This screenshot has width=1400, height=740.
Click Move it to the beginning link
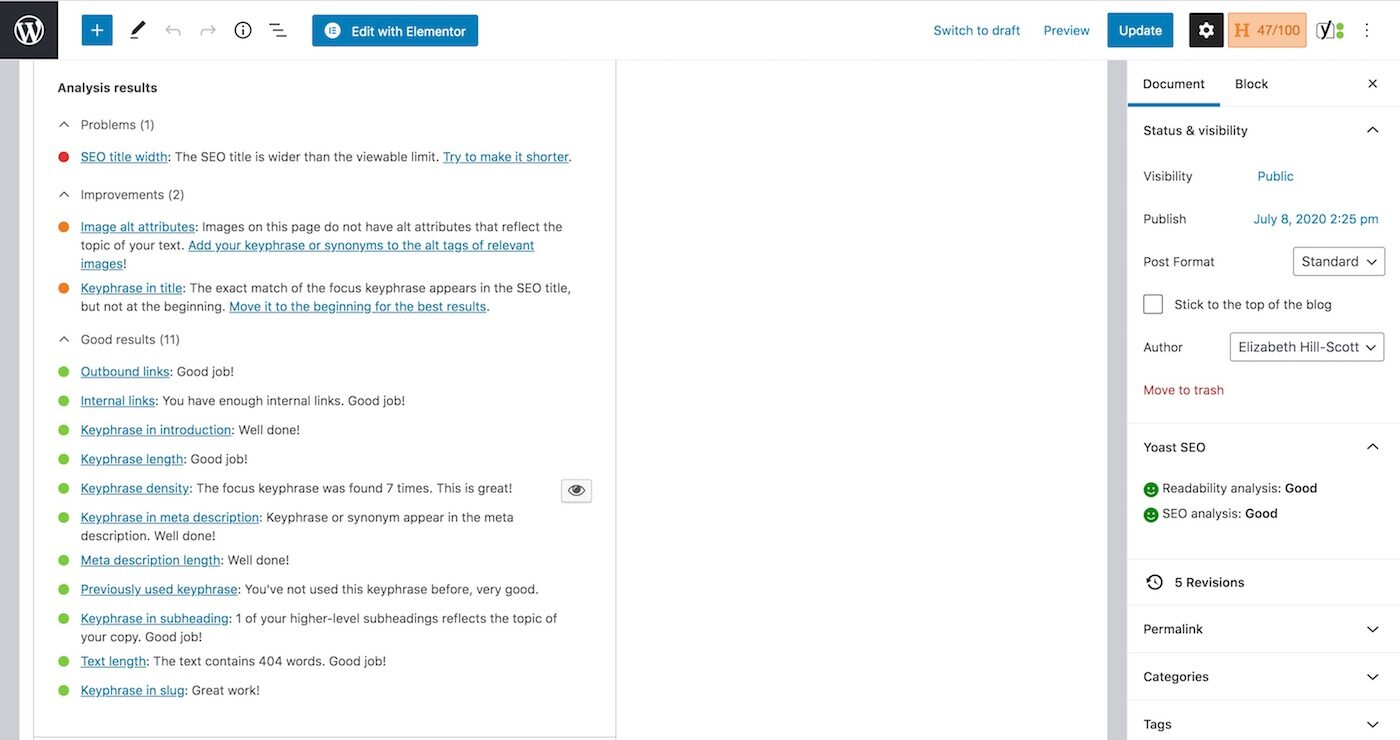coord(358,306)
